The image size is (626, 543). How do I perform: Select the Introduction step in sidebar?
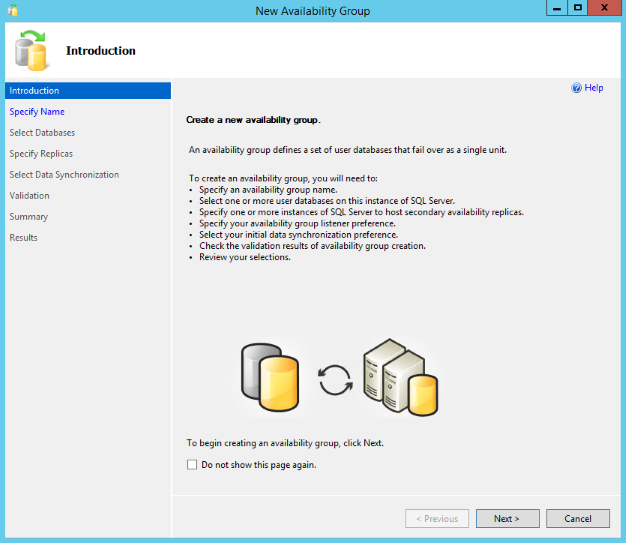[34, 91]
